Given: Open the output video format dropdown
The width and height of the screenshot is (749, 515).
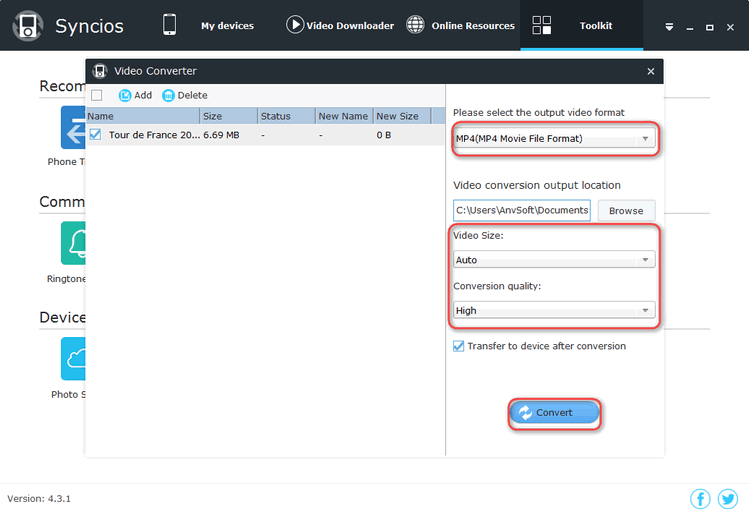Looking at the screenshot, I should [554, 139].
